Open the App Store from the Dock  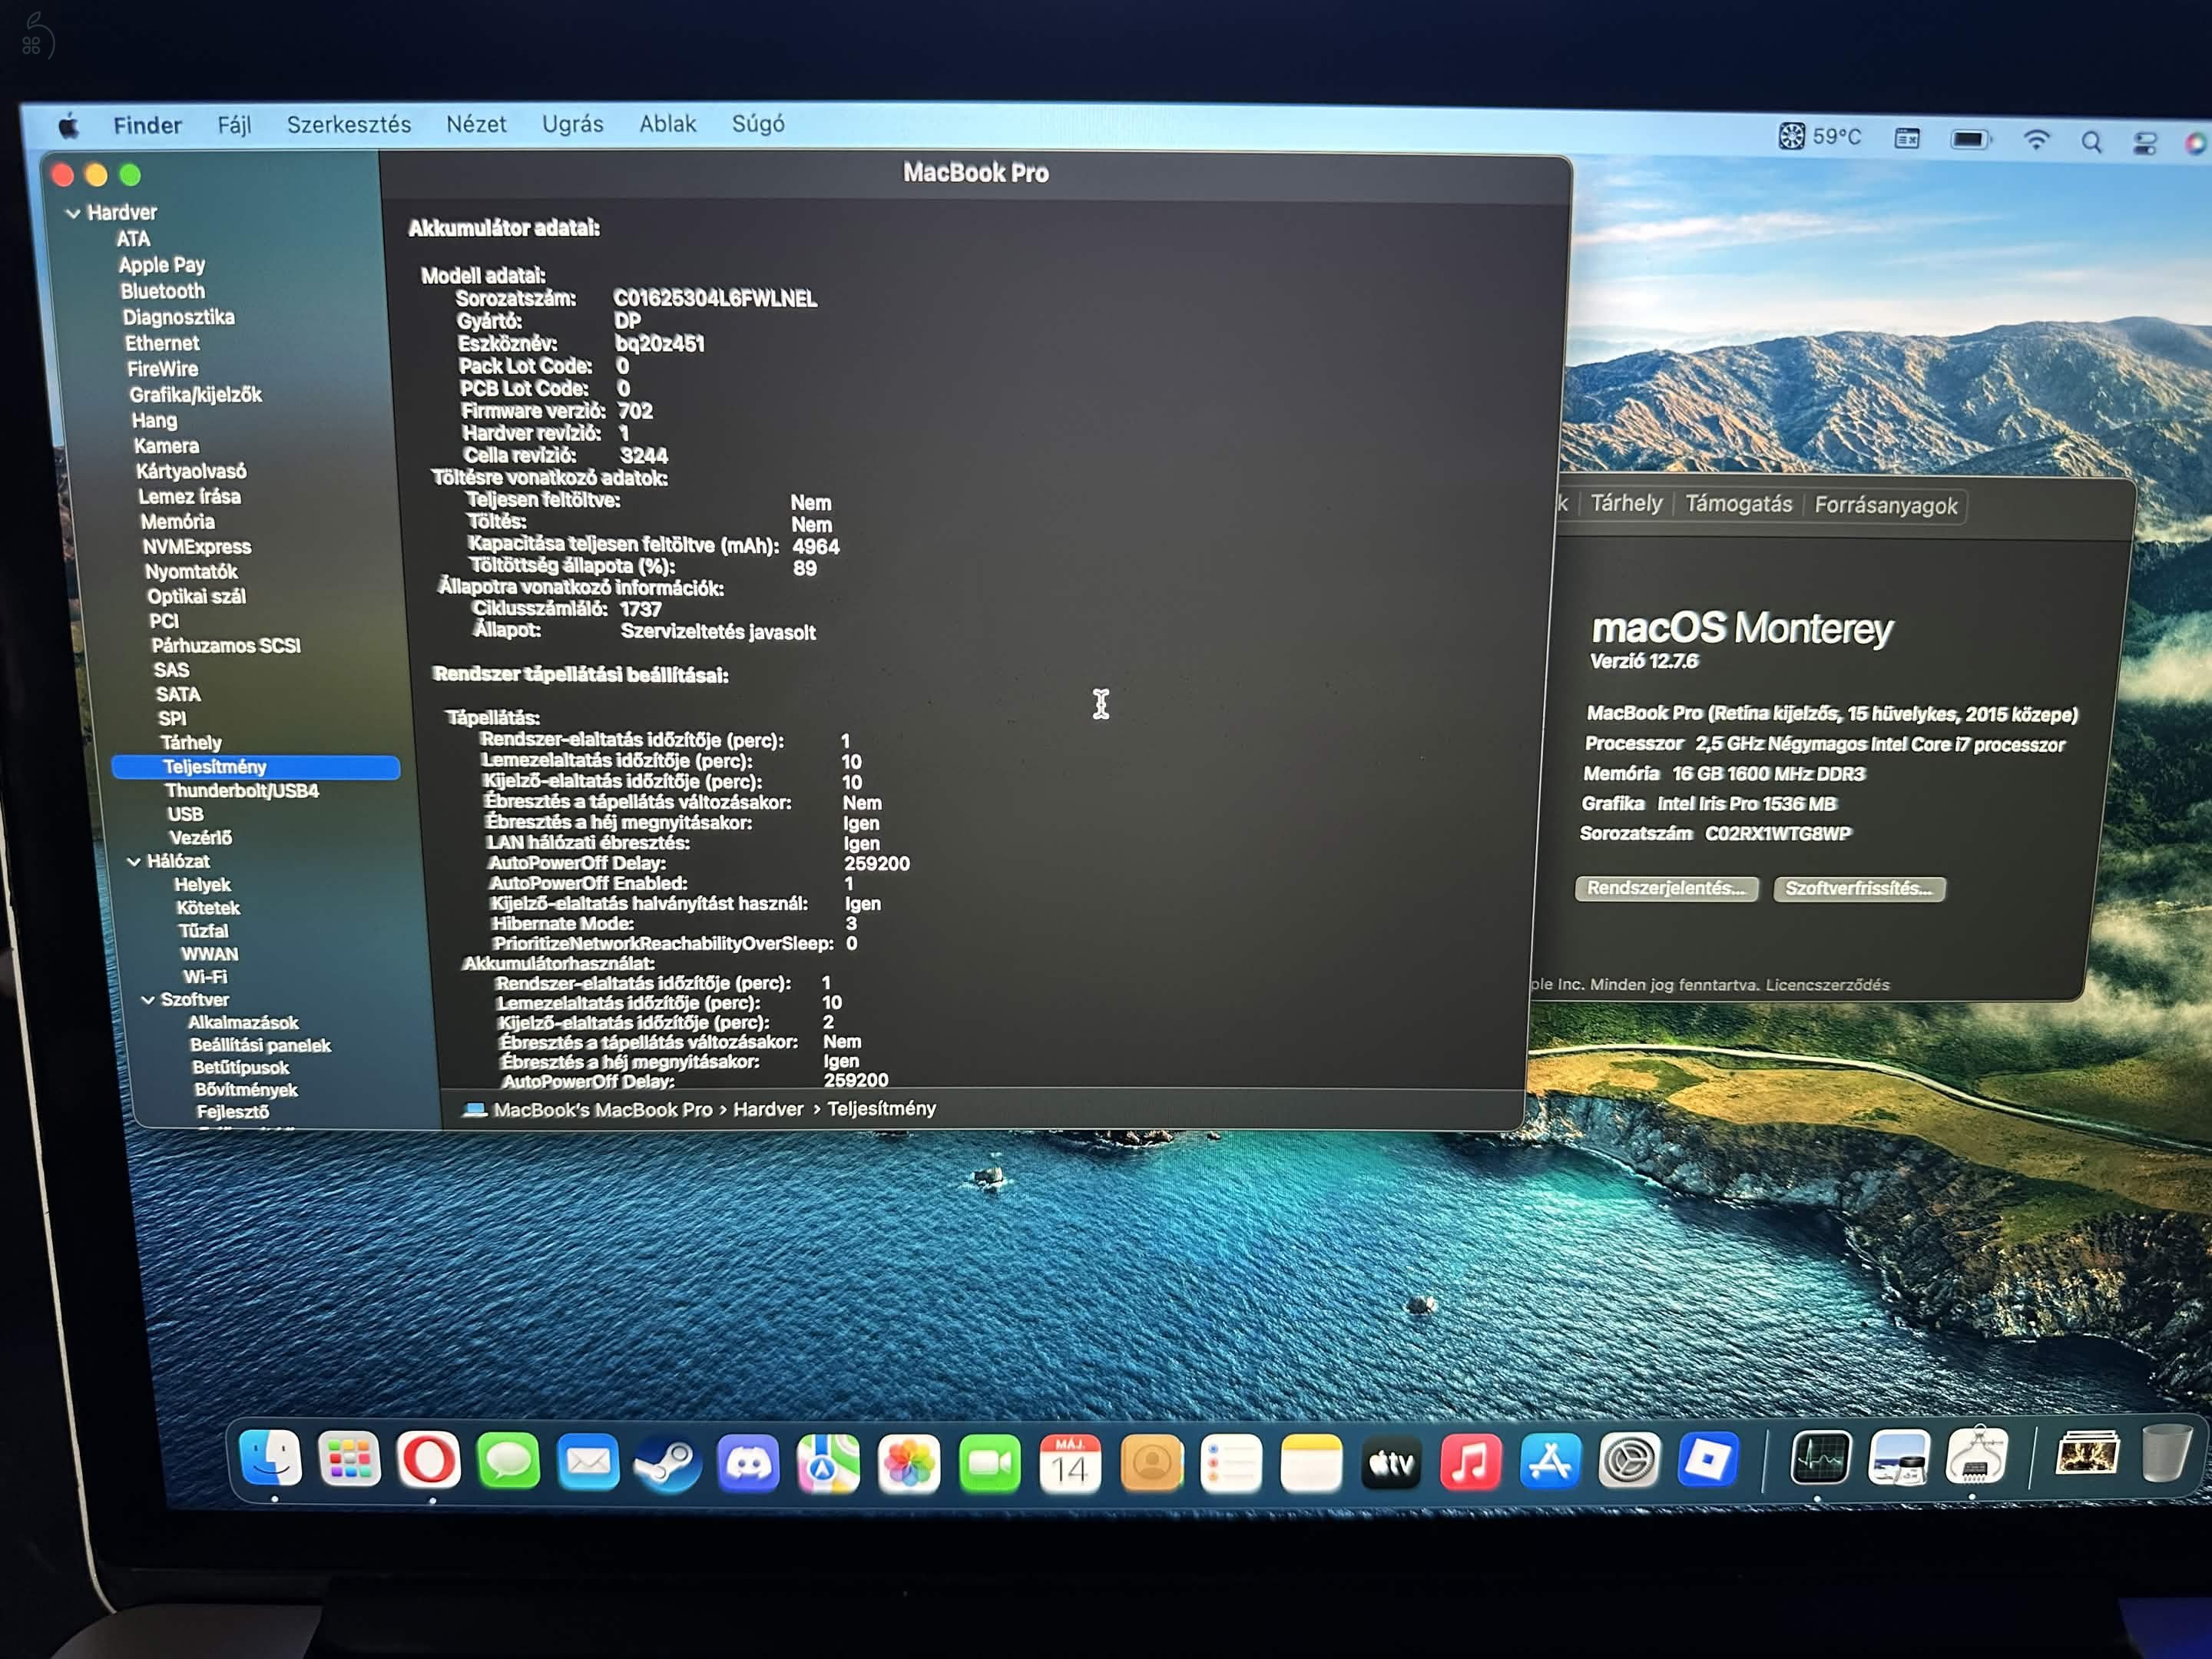click(1550, 1462)
